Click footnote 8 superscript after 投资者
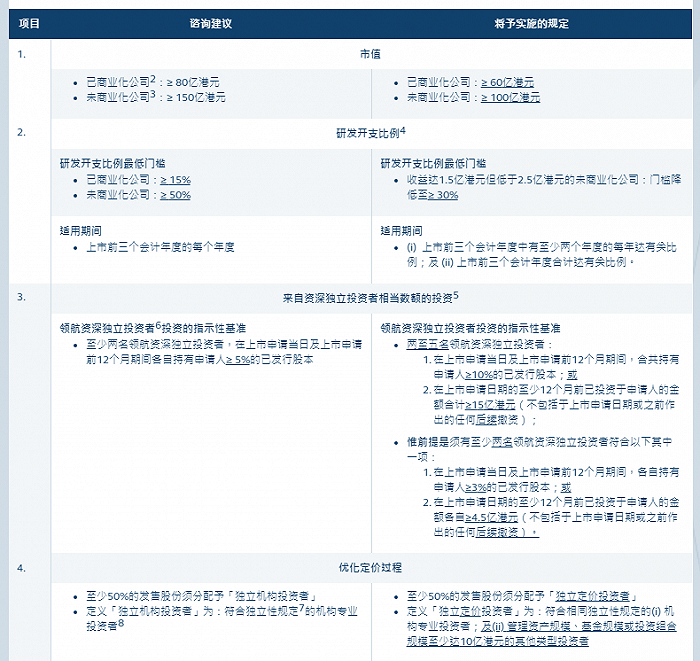 (x=121, y=623)
